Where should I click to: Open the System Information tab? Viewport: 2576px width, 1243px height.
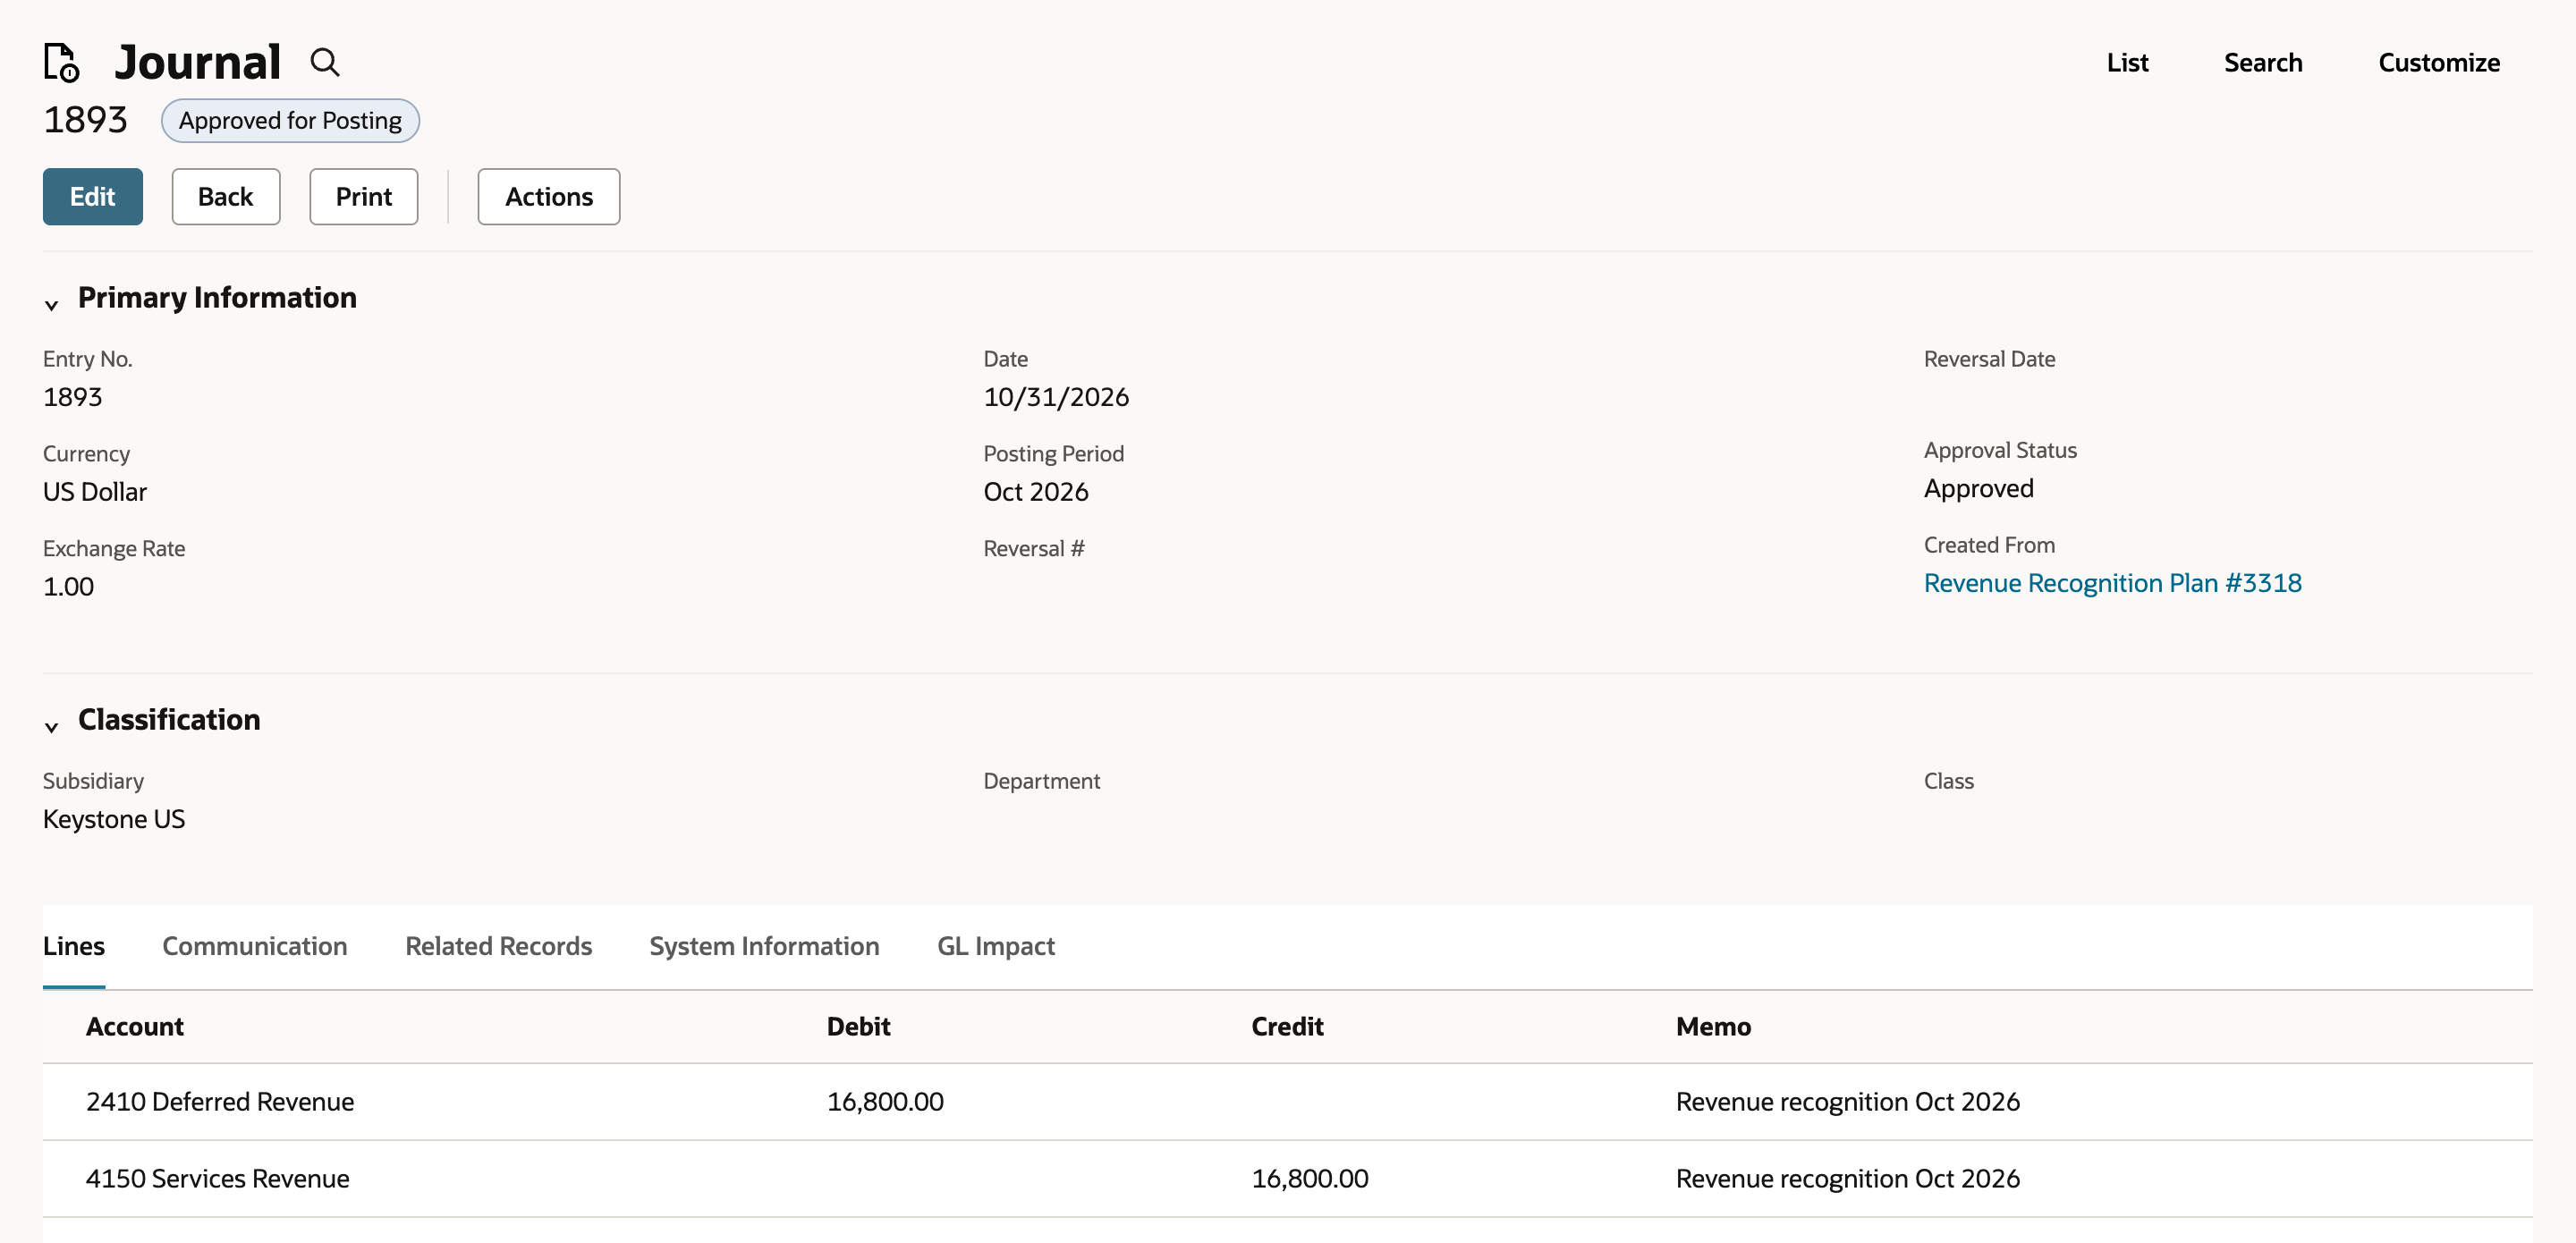click(764, 946)
